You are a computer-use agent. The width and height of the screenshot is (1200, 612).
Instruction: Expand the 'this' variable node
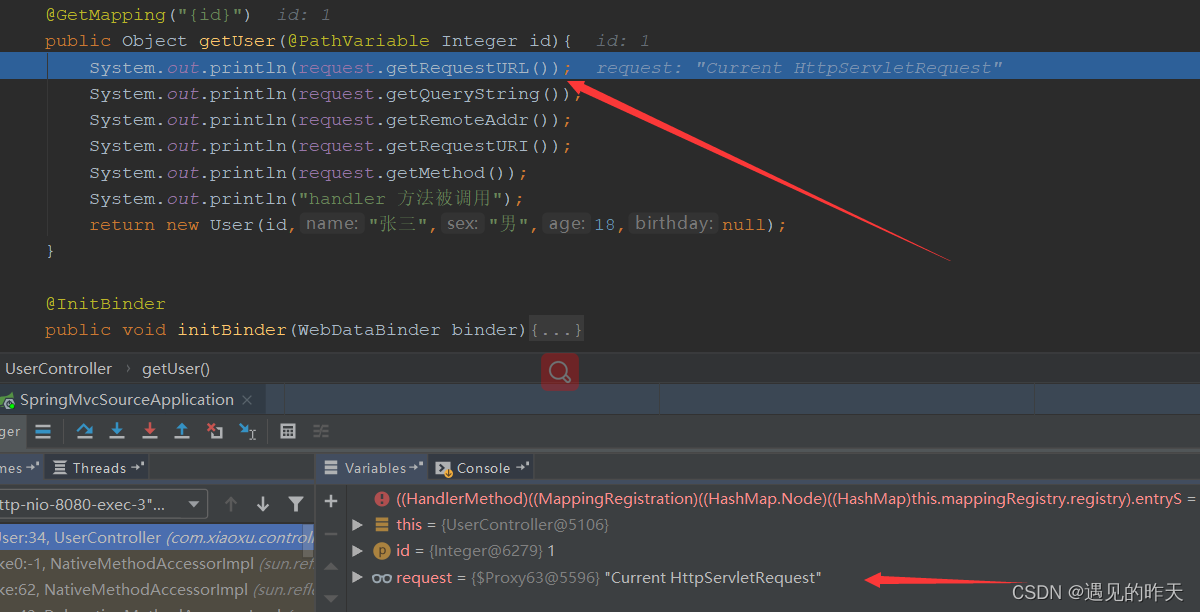click(x=357, y=524)
